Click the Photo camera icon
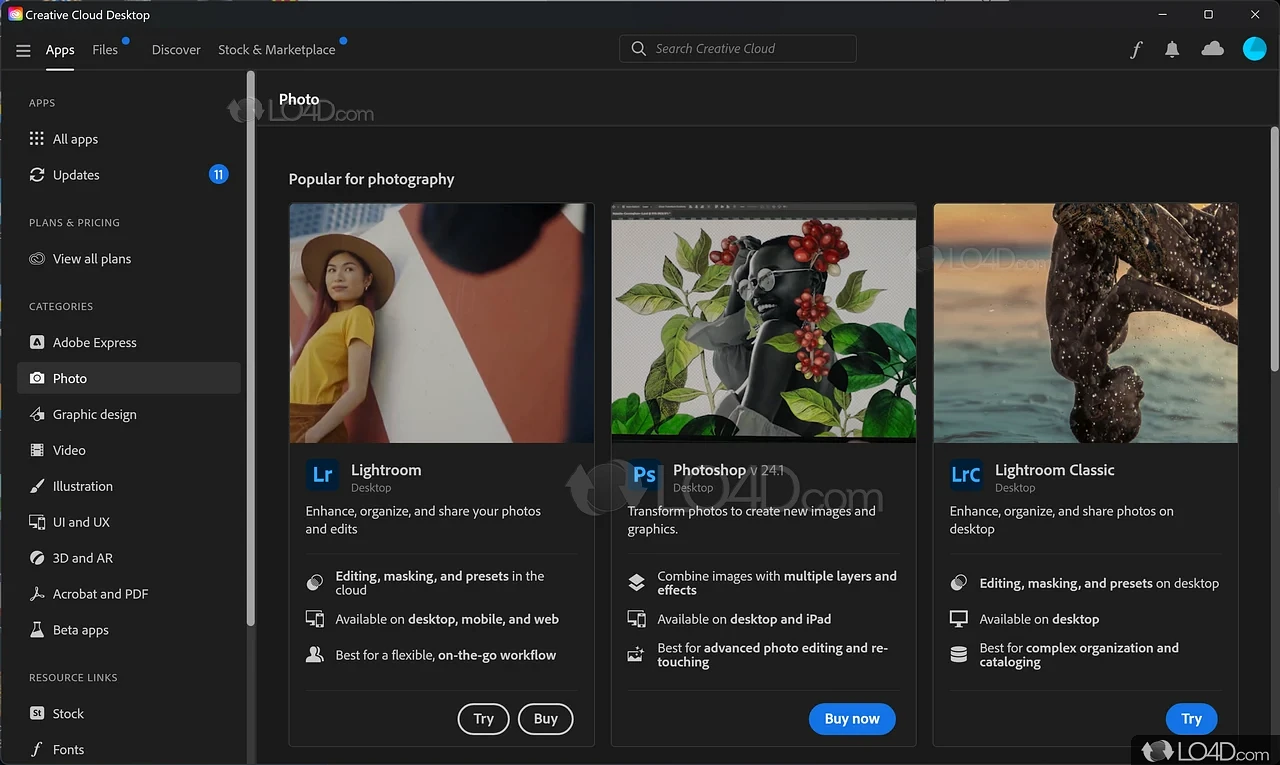This screenshot has height=765, width=1280. [37, 379]
